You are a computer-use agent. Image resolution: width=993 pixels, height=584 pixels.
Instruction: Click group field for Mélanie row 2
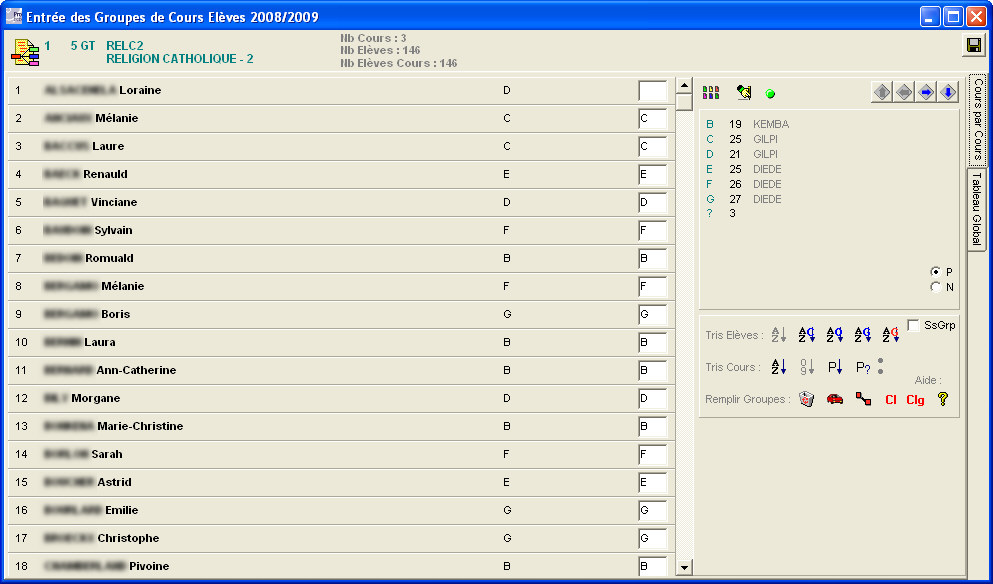pyautogui.click(x=652, y=118)
